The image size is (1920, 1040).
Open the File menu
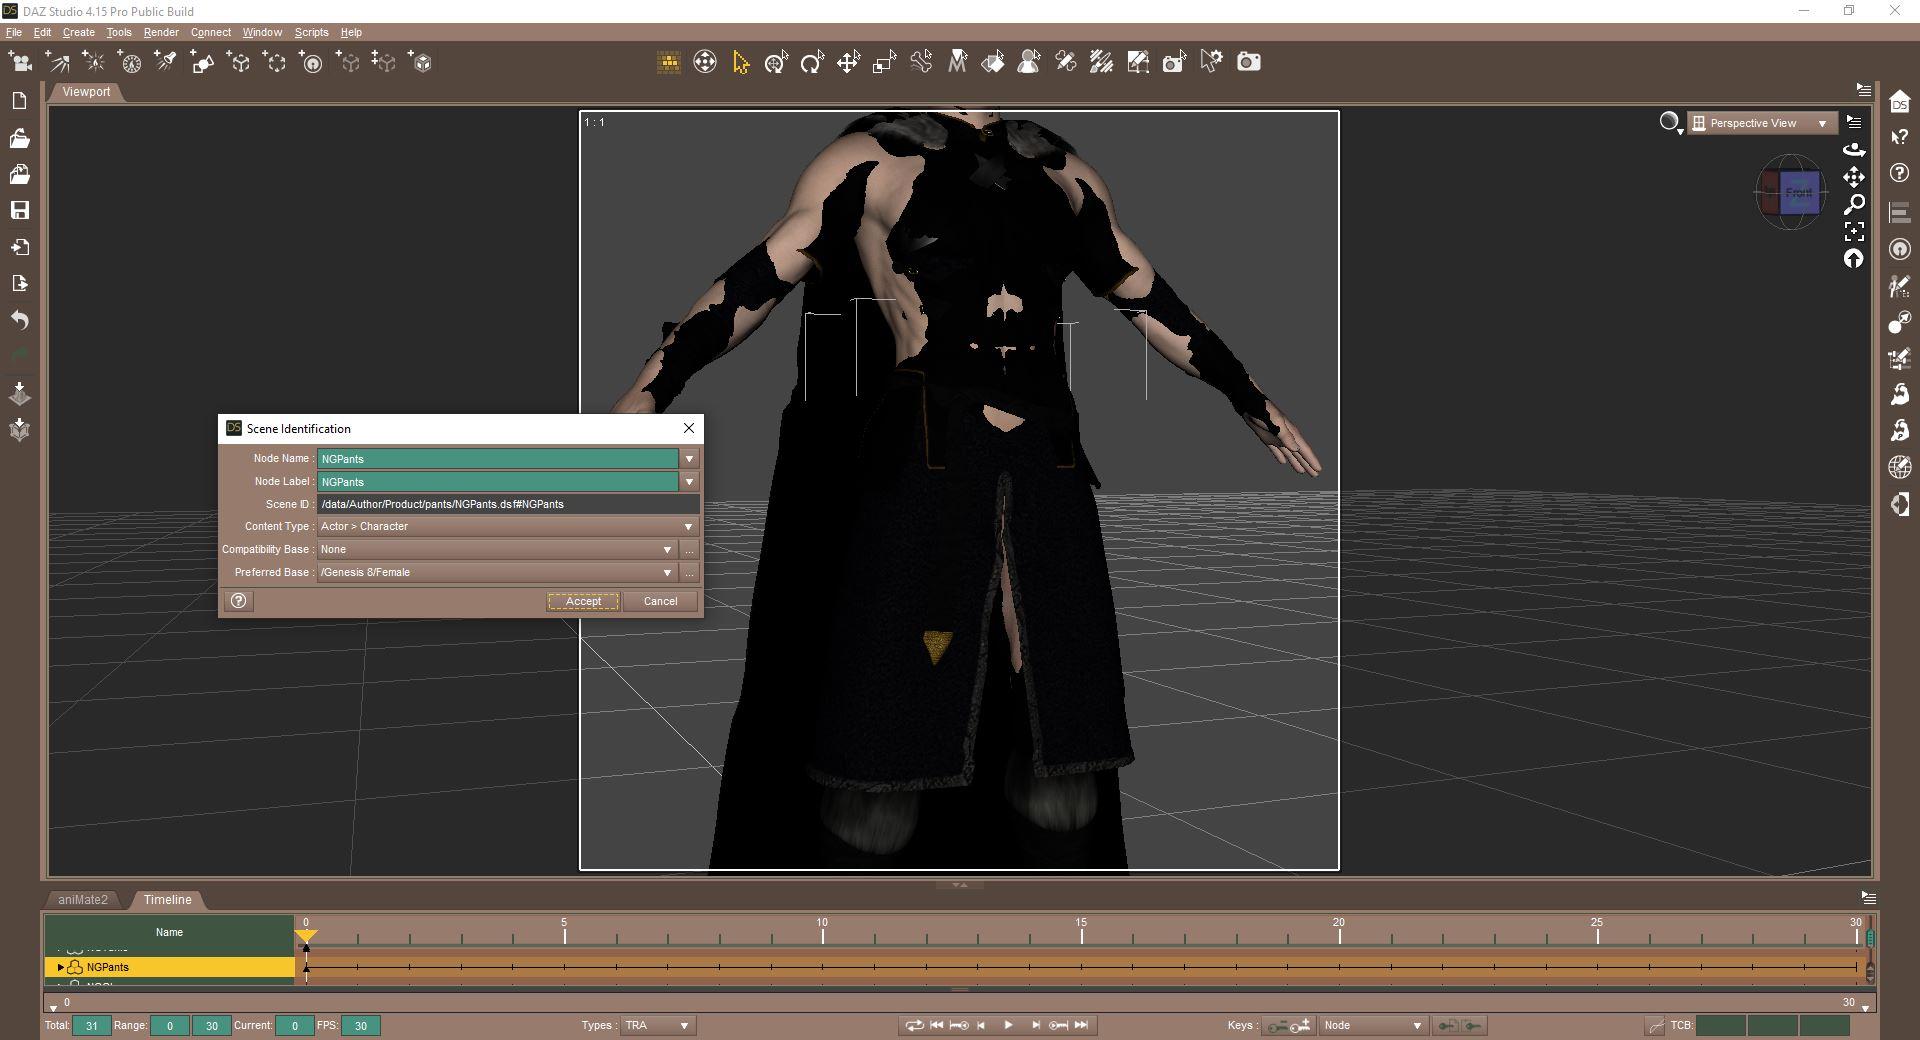(14, 32)
